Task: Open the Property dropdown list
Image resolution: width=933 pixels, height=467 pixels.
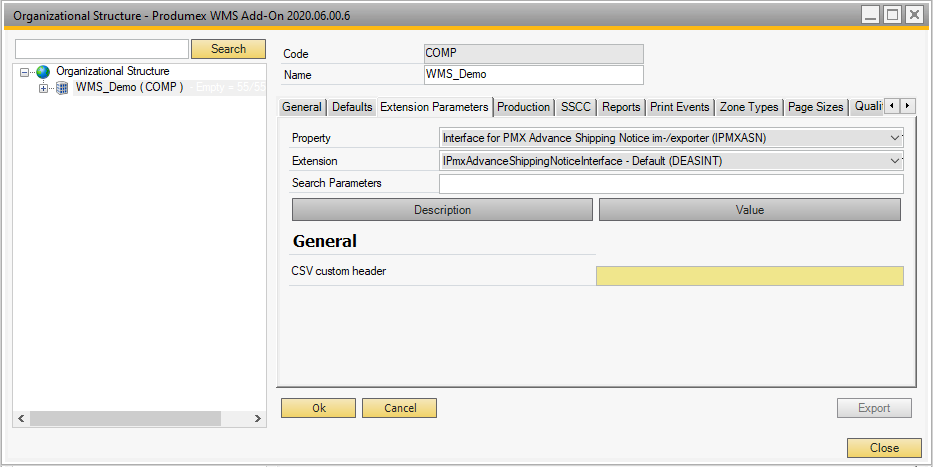Action: tap(895, 138)
